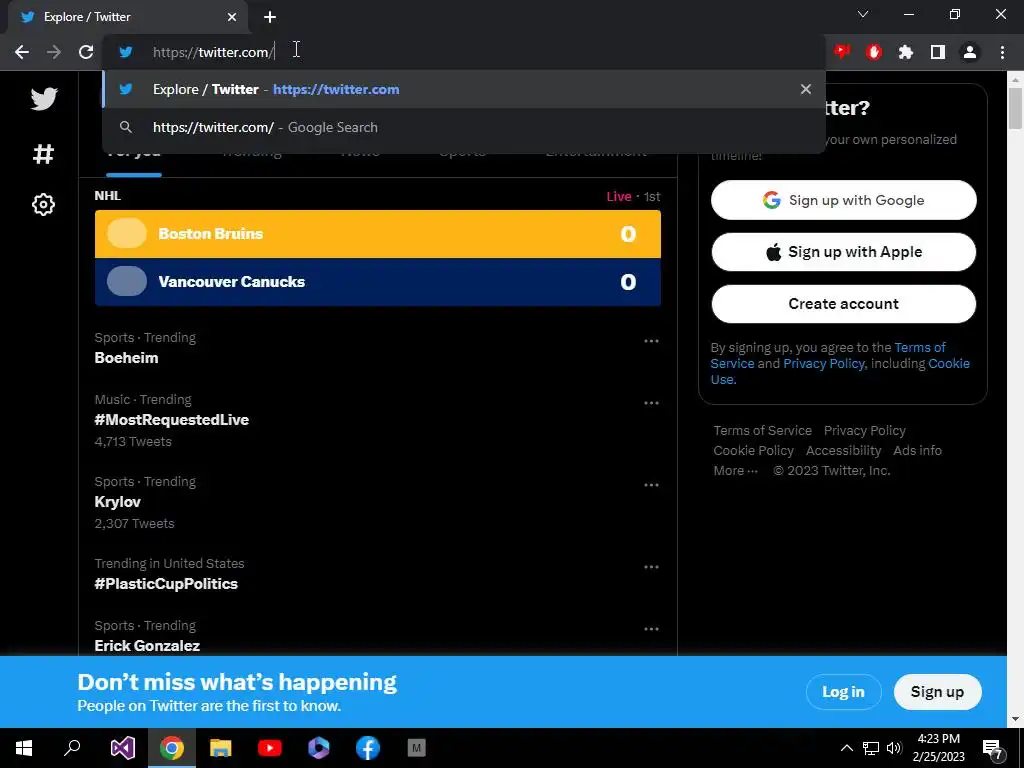Click the red hand ad-blocker extension icon
Viewport: 1024px width, 768px height.
click(874, 52)
